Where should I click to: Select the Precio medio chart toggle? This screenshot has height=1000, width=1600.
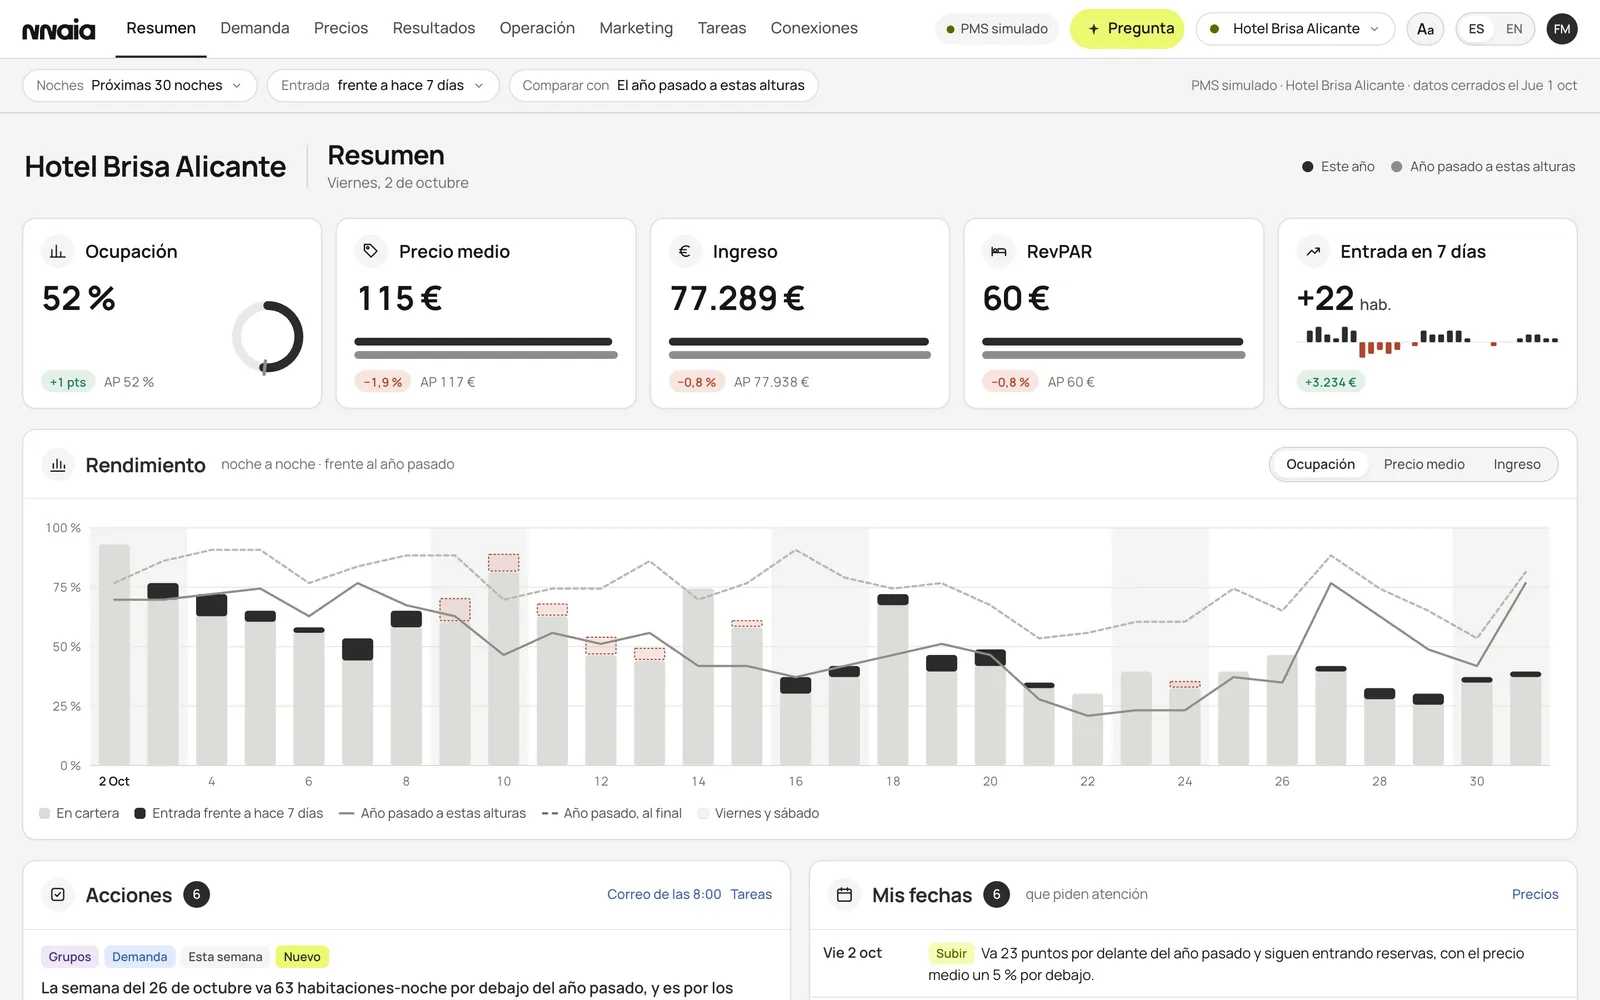pos(1424,464)
